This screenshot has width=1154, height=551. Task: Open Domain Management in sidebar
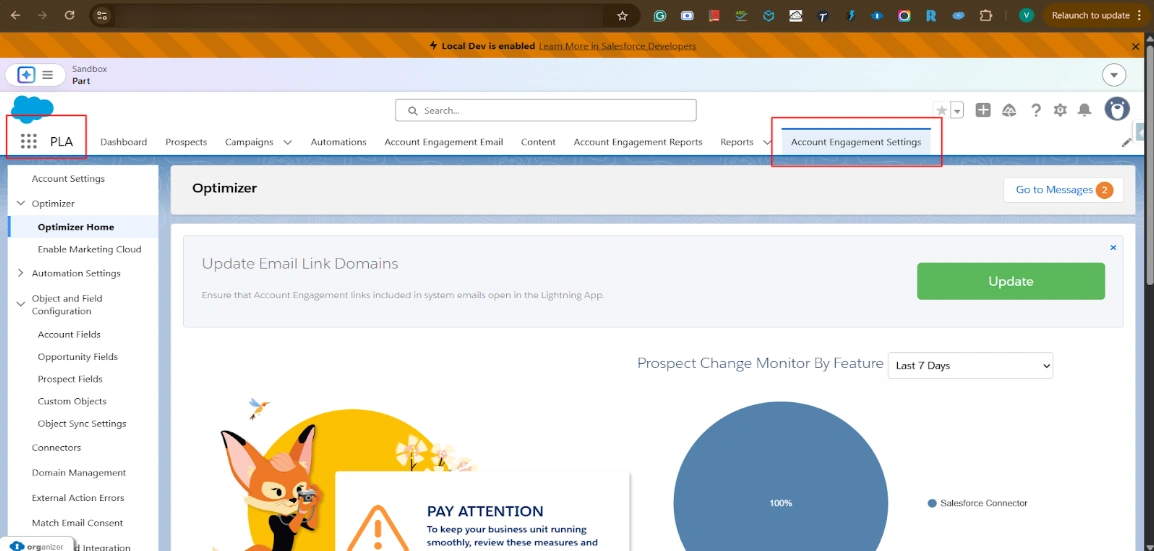[79, 472]
